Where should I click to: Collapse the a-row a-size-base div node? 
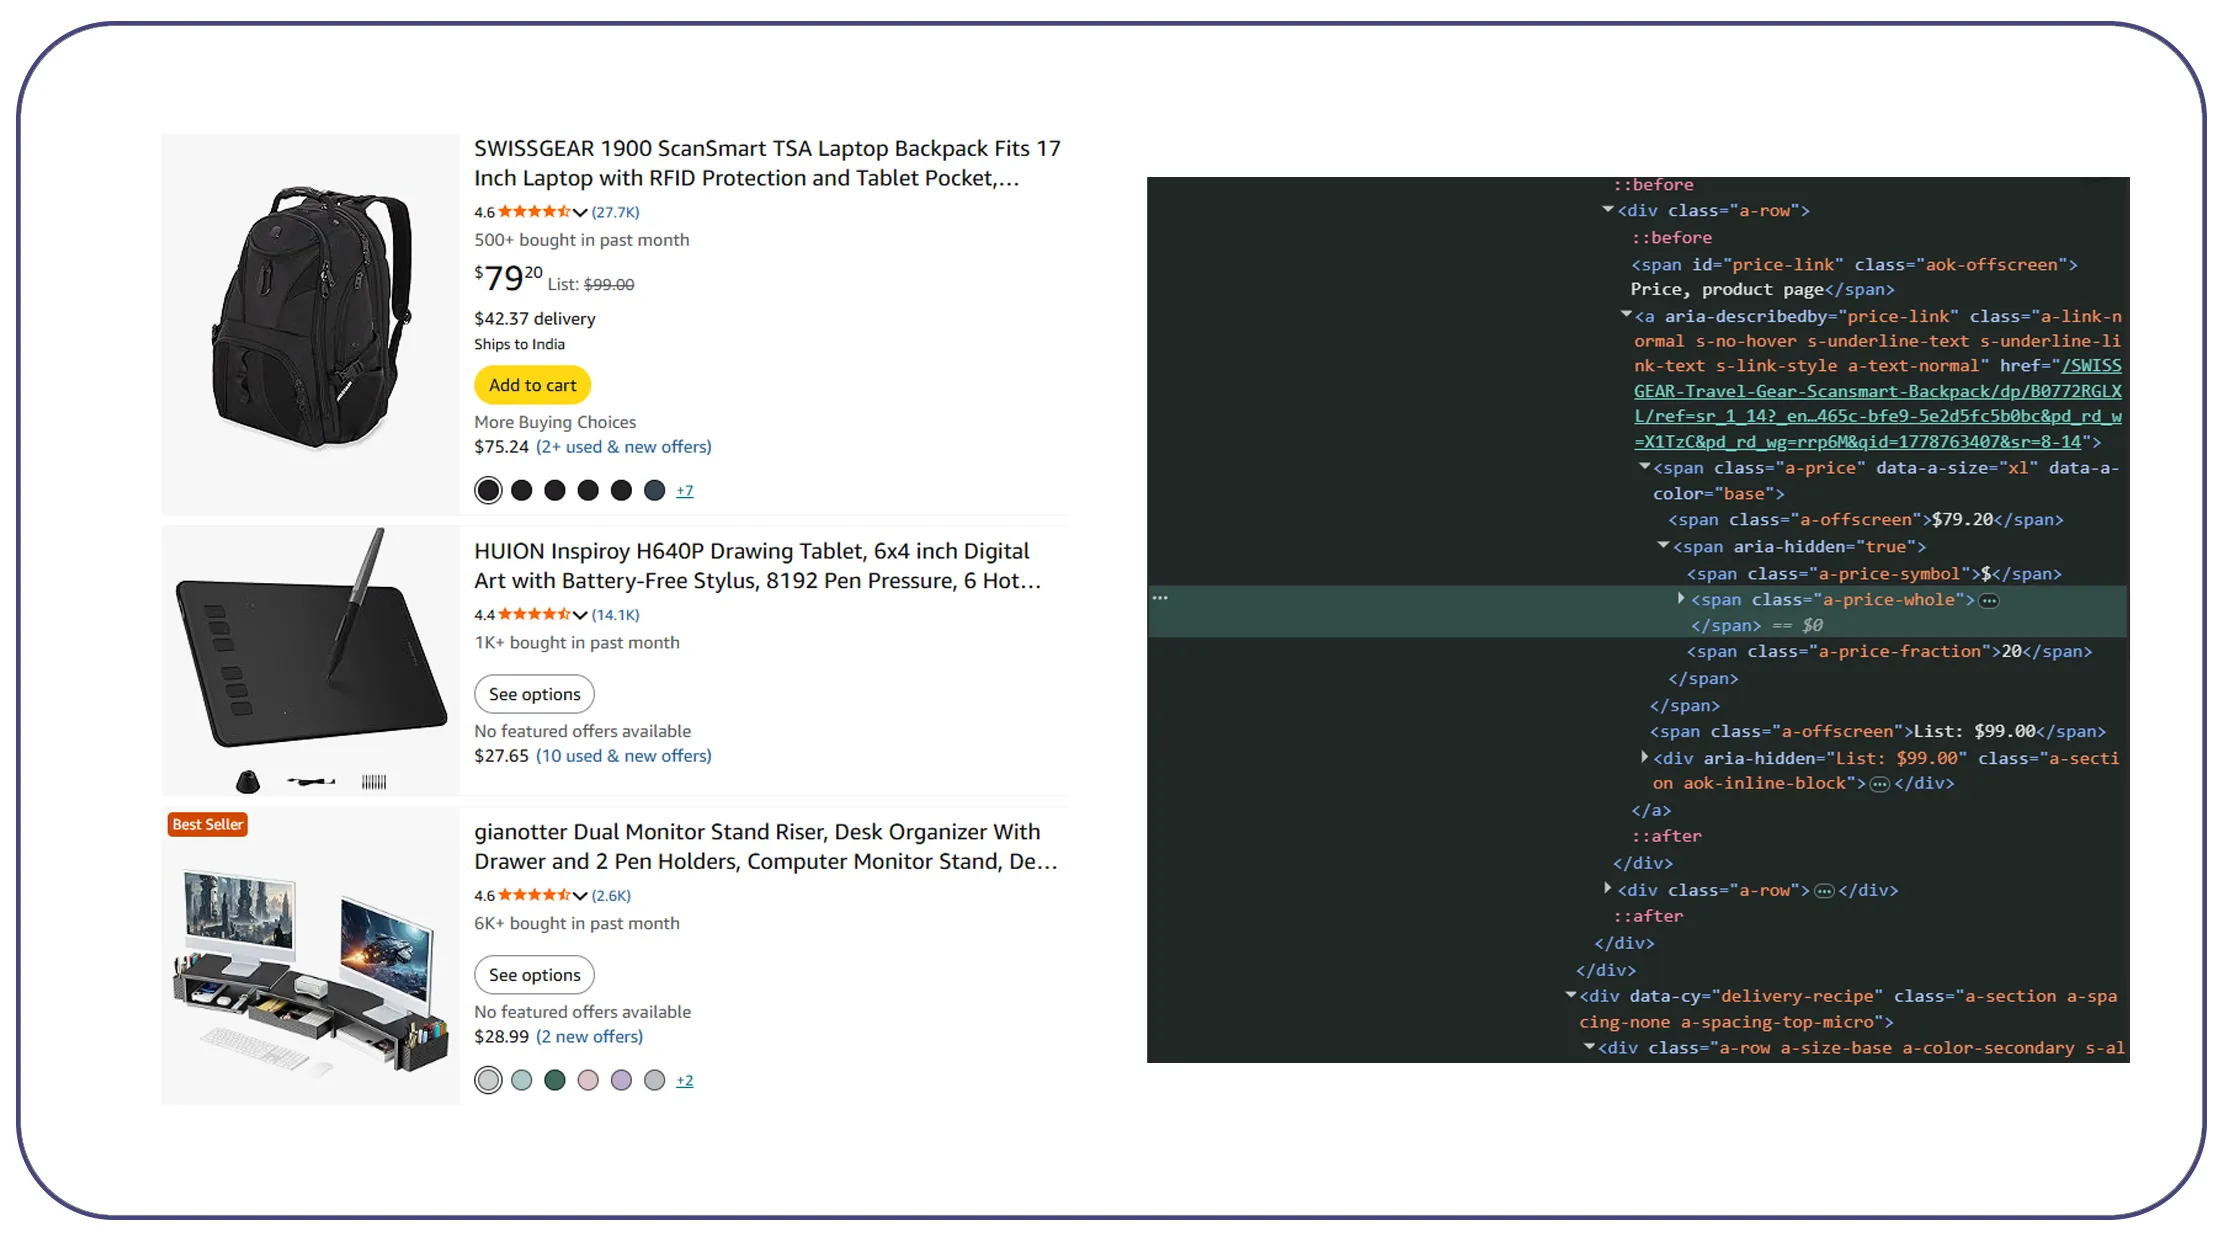coord(1589,1047)
